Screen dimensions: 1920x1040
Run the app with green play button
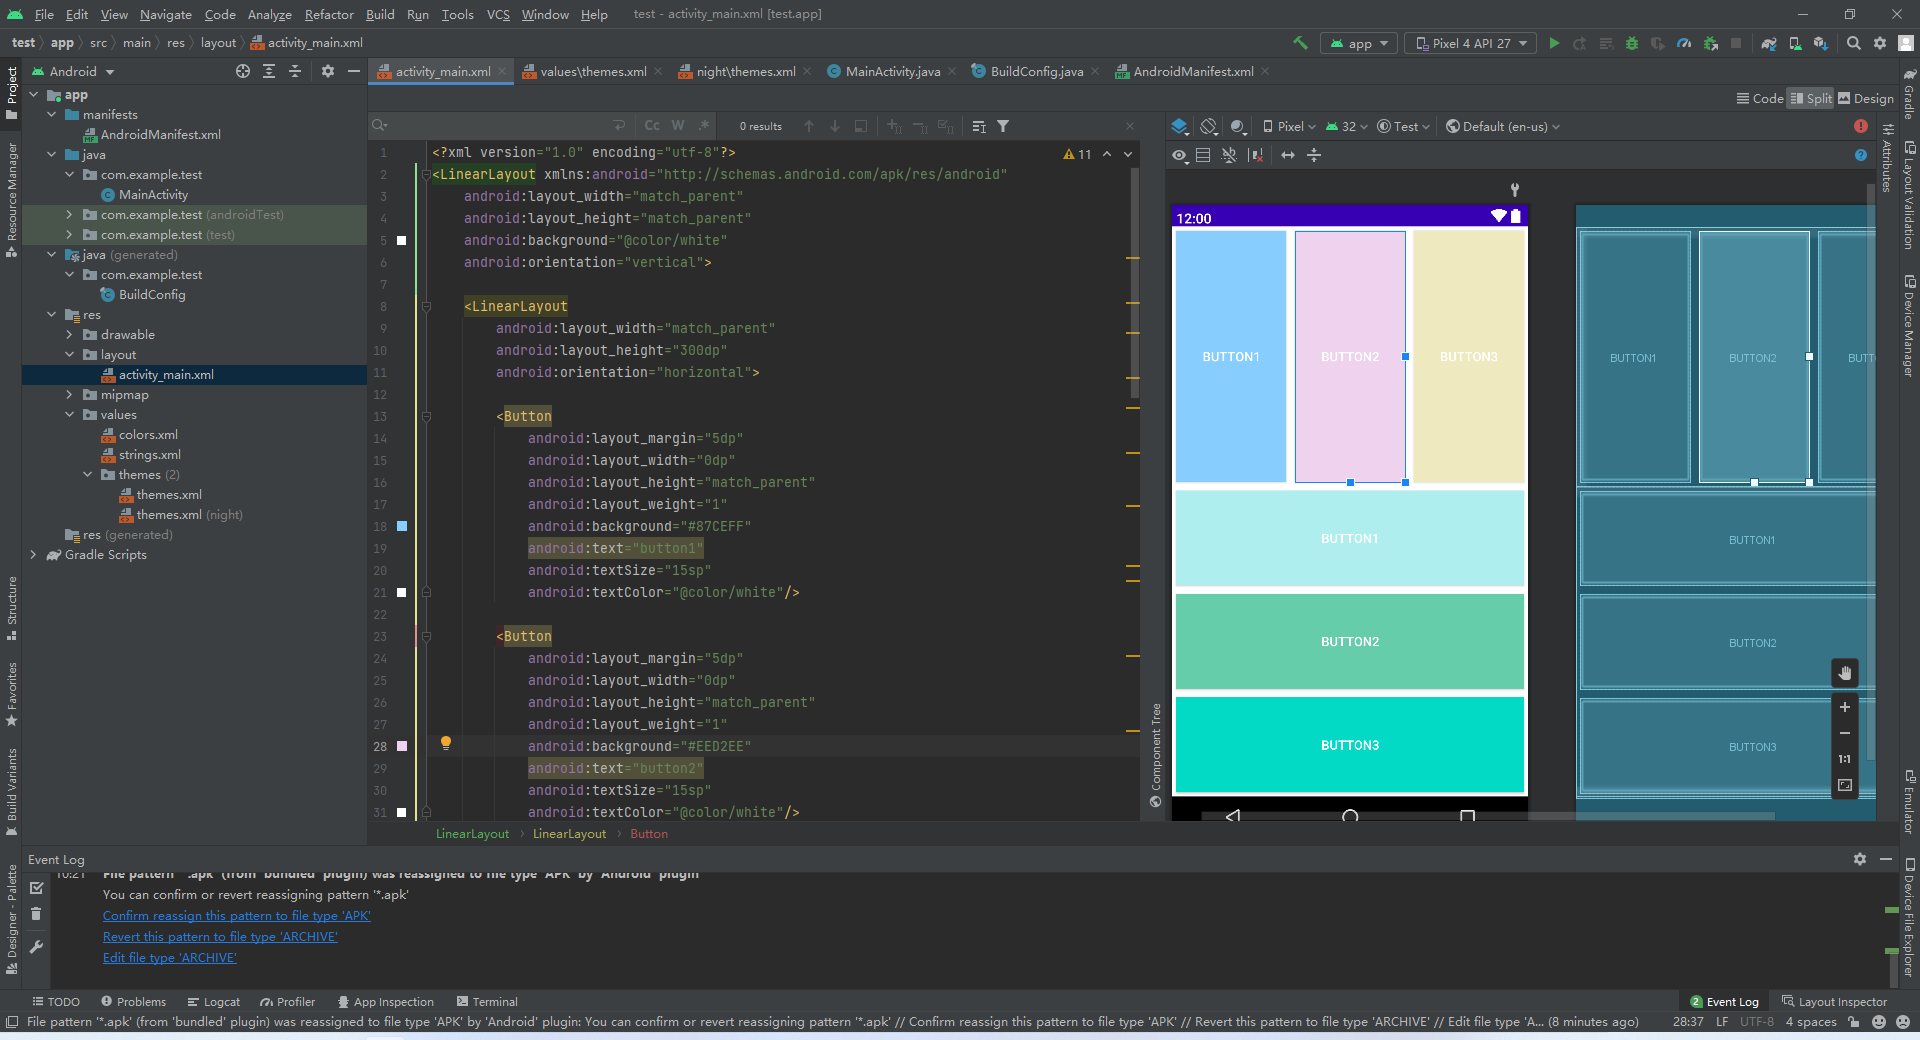coord(1554,43)
